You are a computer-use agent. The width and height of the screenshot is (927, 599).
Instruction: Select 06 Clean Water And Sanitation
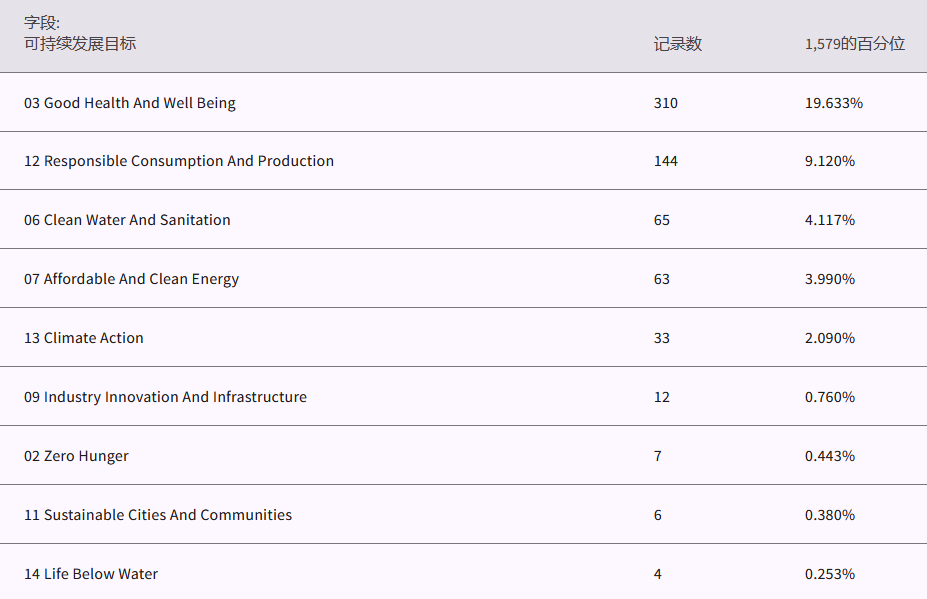click(x=127, y=220)
